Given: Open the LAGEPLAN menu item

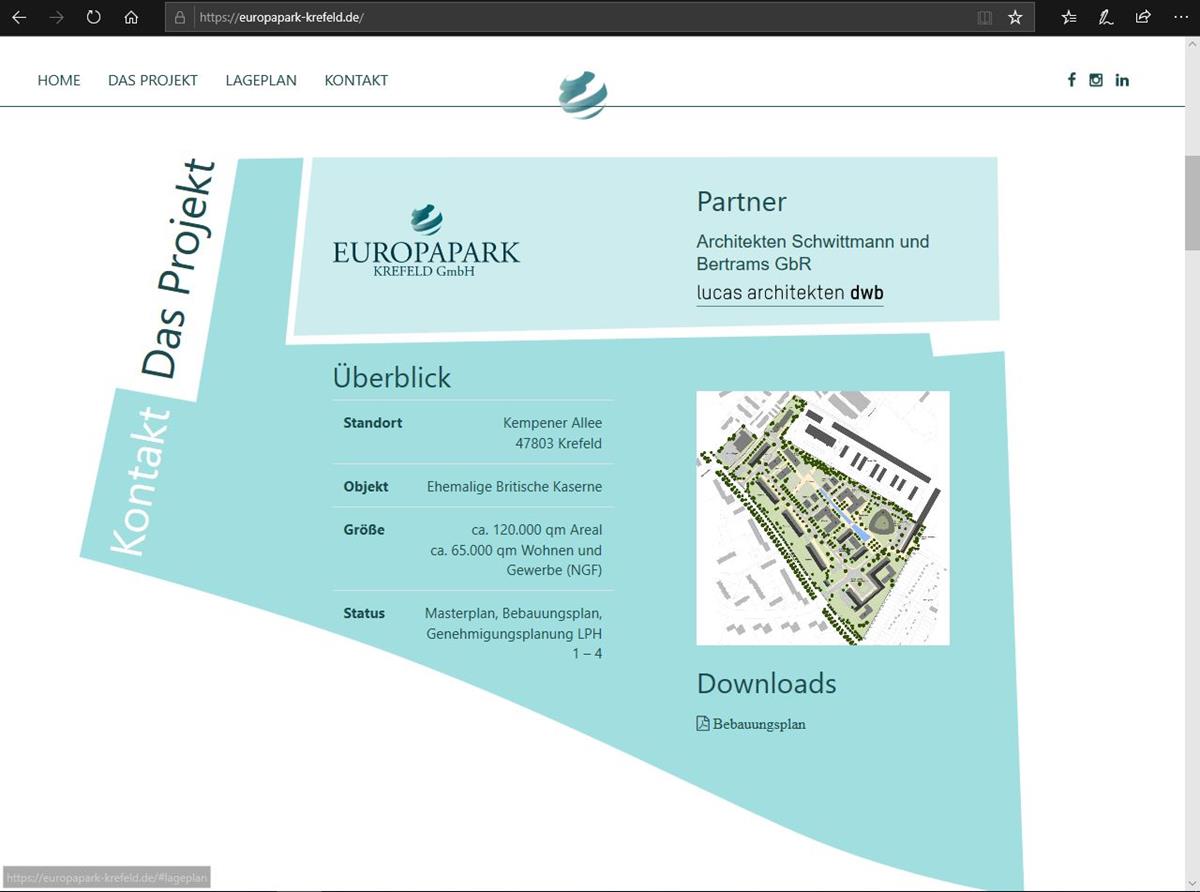Looking at the screenshot, I should (x=261, y=80).
